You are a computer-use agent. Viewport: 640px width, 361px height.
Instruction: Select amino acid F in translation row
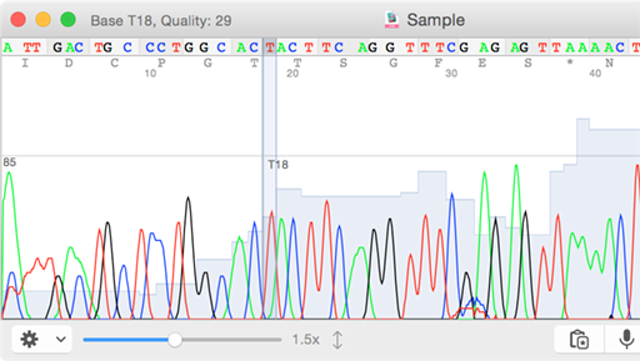tap(438, 63)
